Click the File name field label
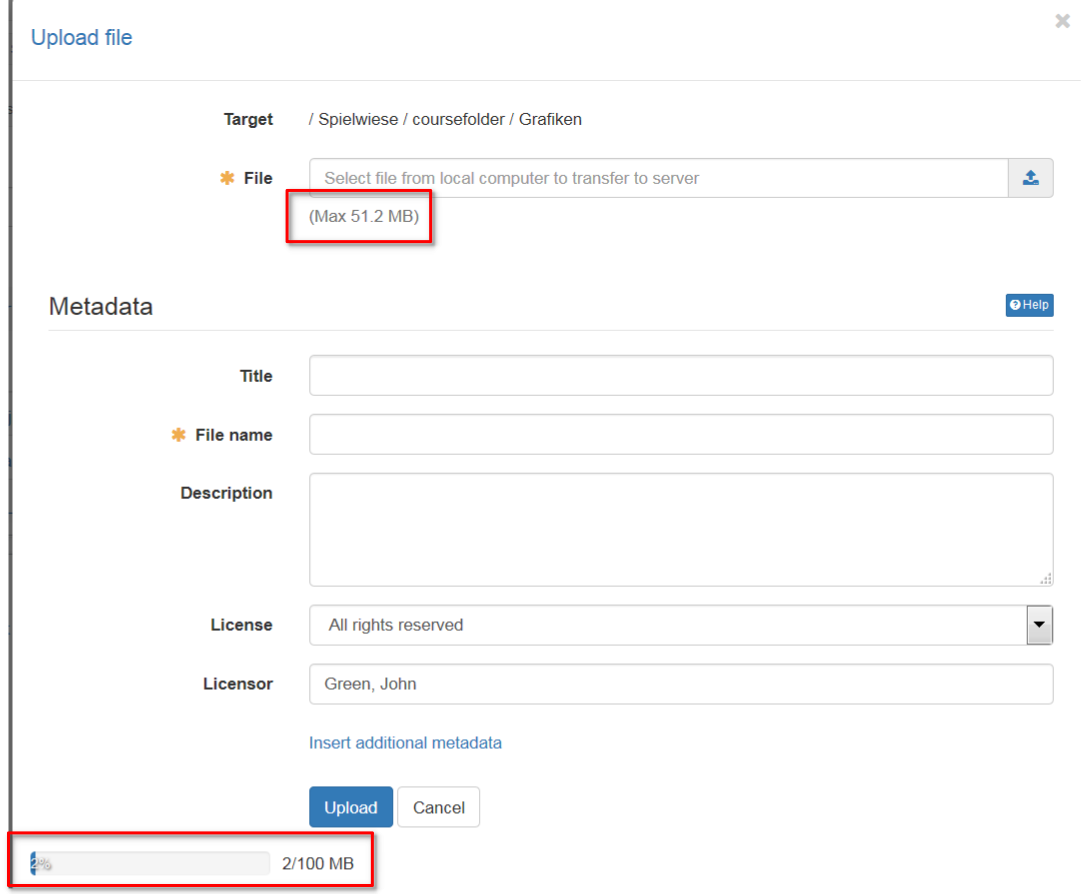 coord(233,435)
